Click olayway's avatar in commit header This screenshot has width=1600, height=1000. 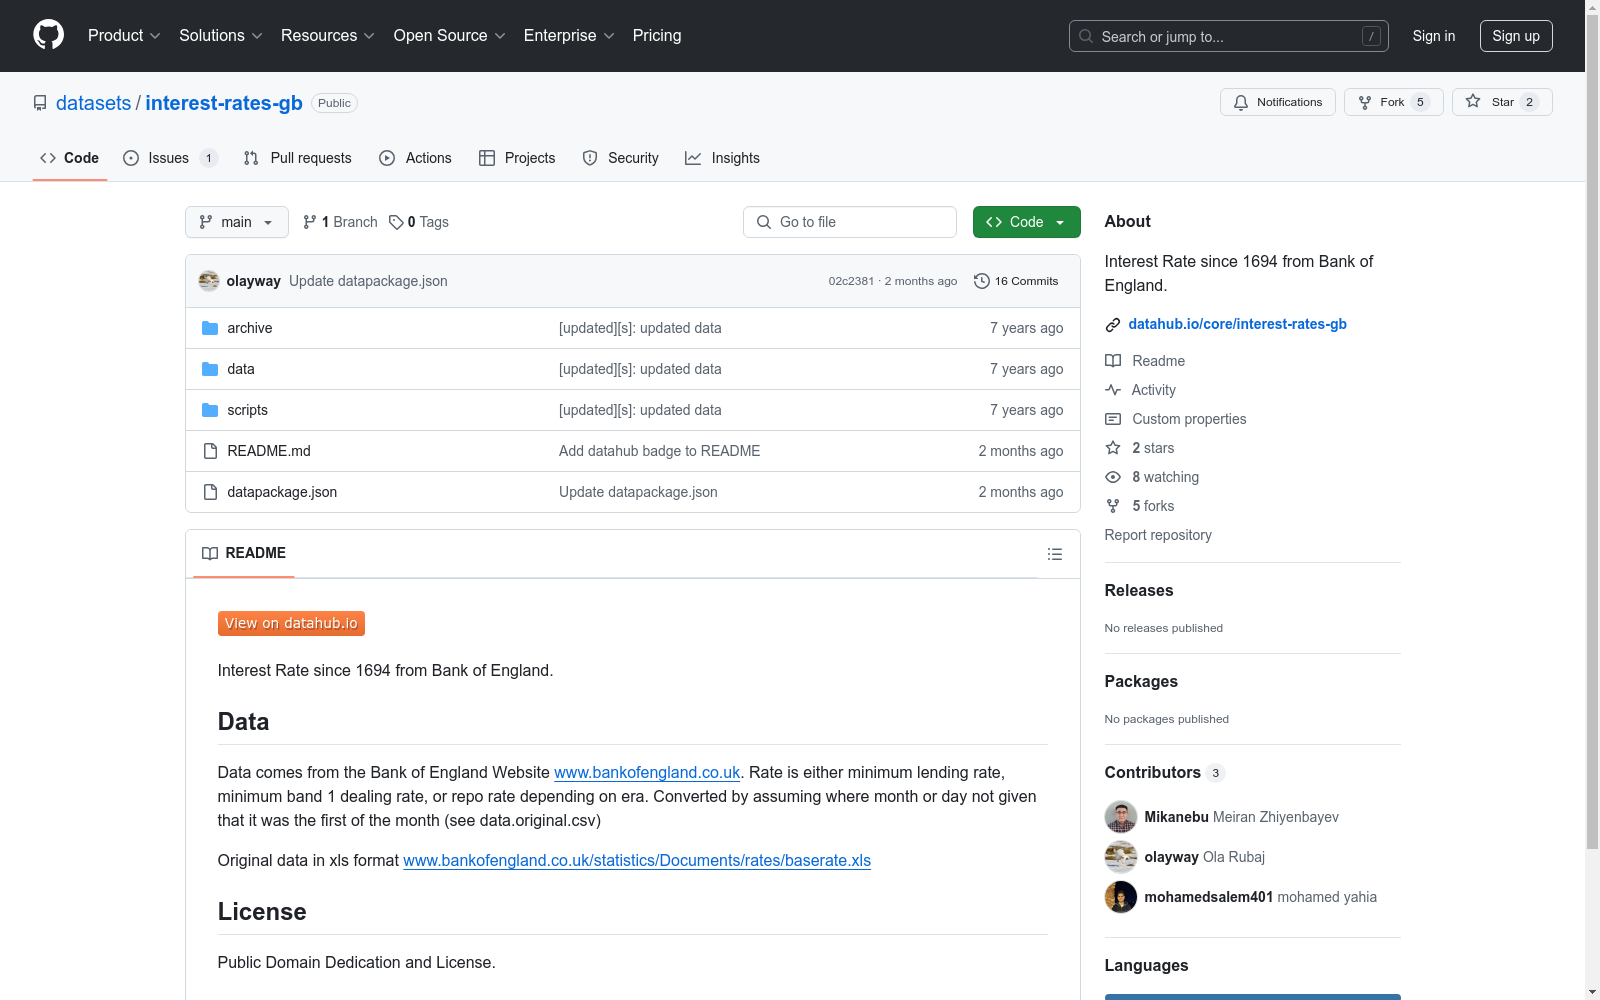(209, 281)
